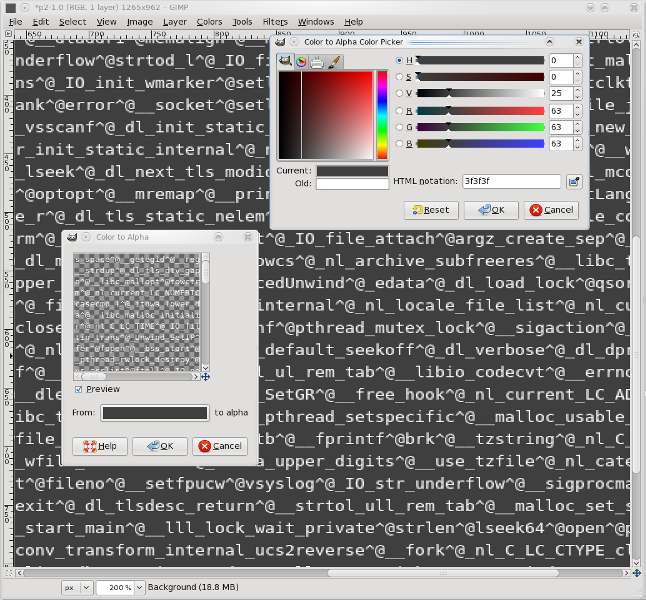Click the eyedropper next to HTML notation

(574, 182)
